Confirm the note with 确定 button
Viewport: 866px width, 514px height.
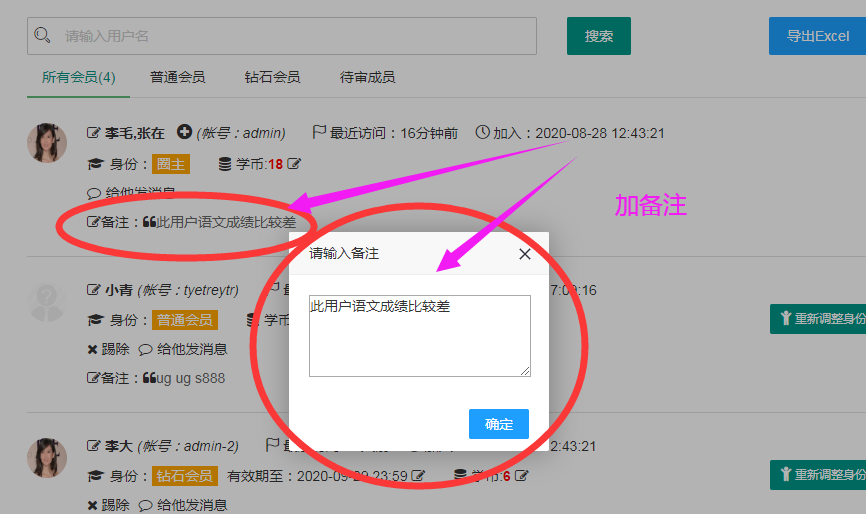tap(499, 424)
